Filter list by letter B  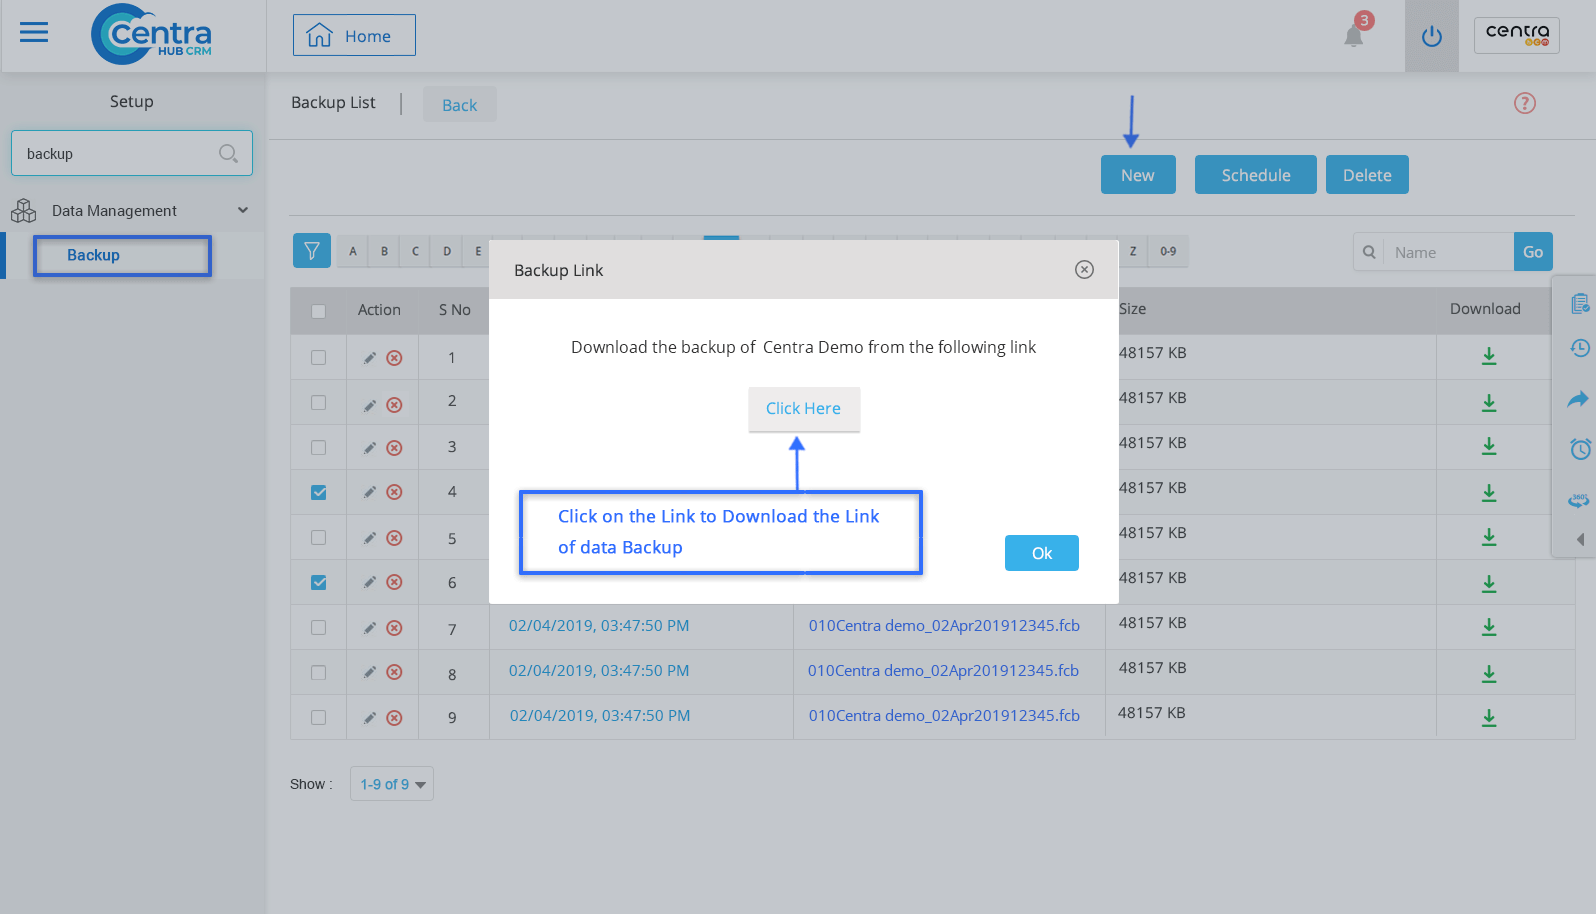(384, 251)
